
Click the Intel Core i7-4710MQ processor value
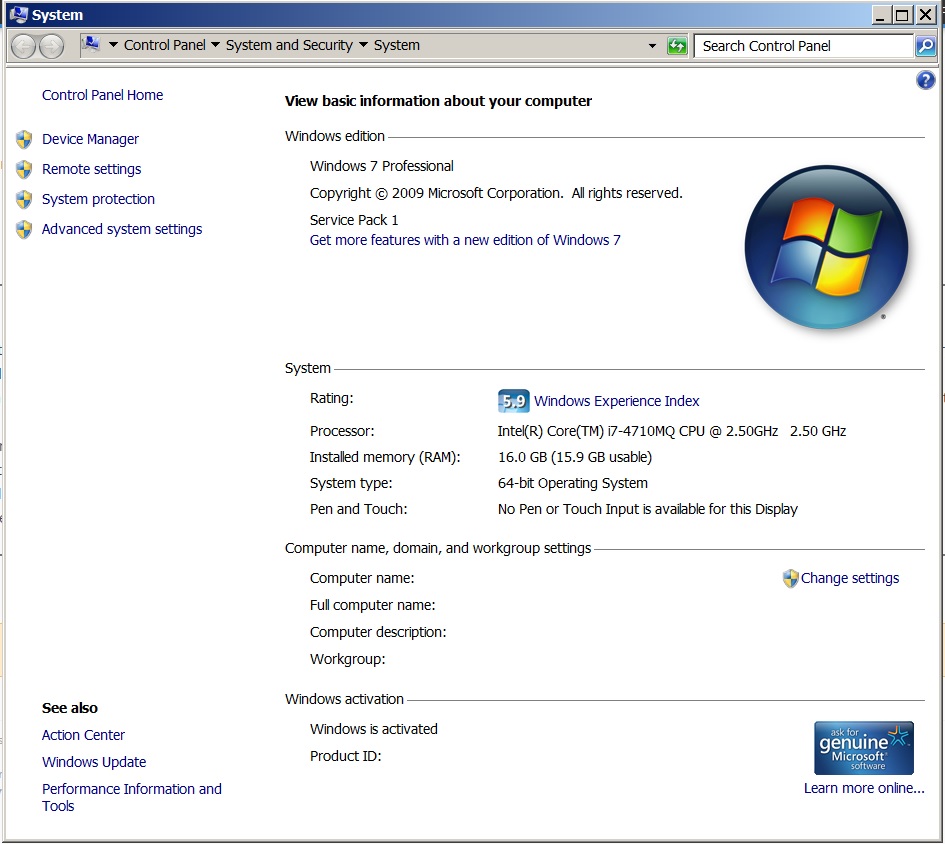(671, 432)
